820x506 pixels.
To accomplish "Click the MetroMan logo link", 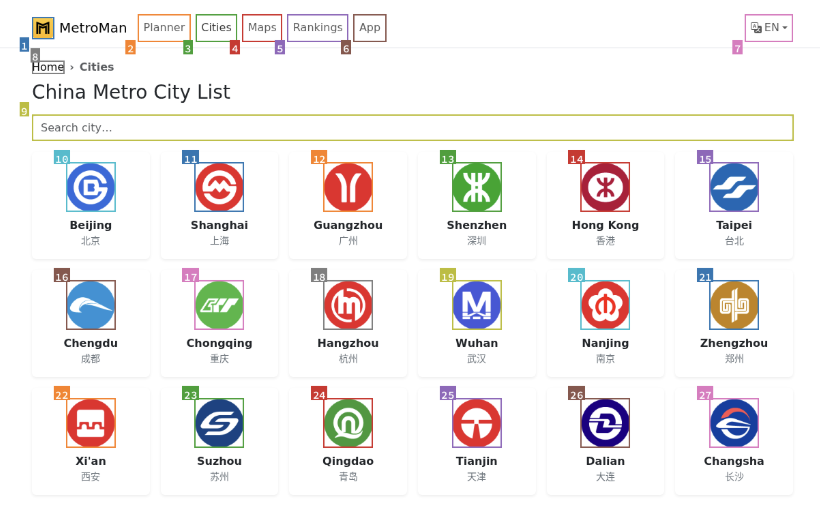I will (80, 28).
